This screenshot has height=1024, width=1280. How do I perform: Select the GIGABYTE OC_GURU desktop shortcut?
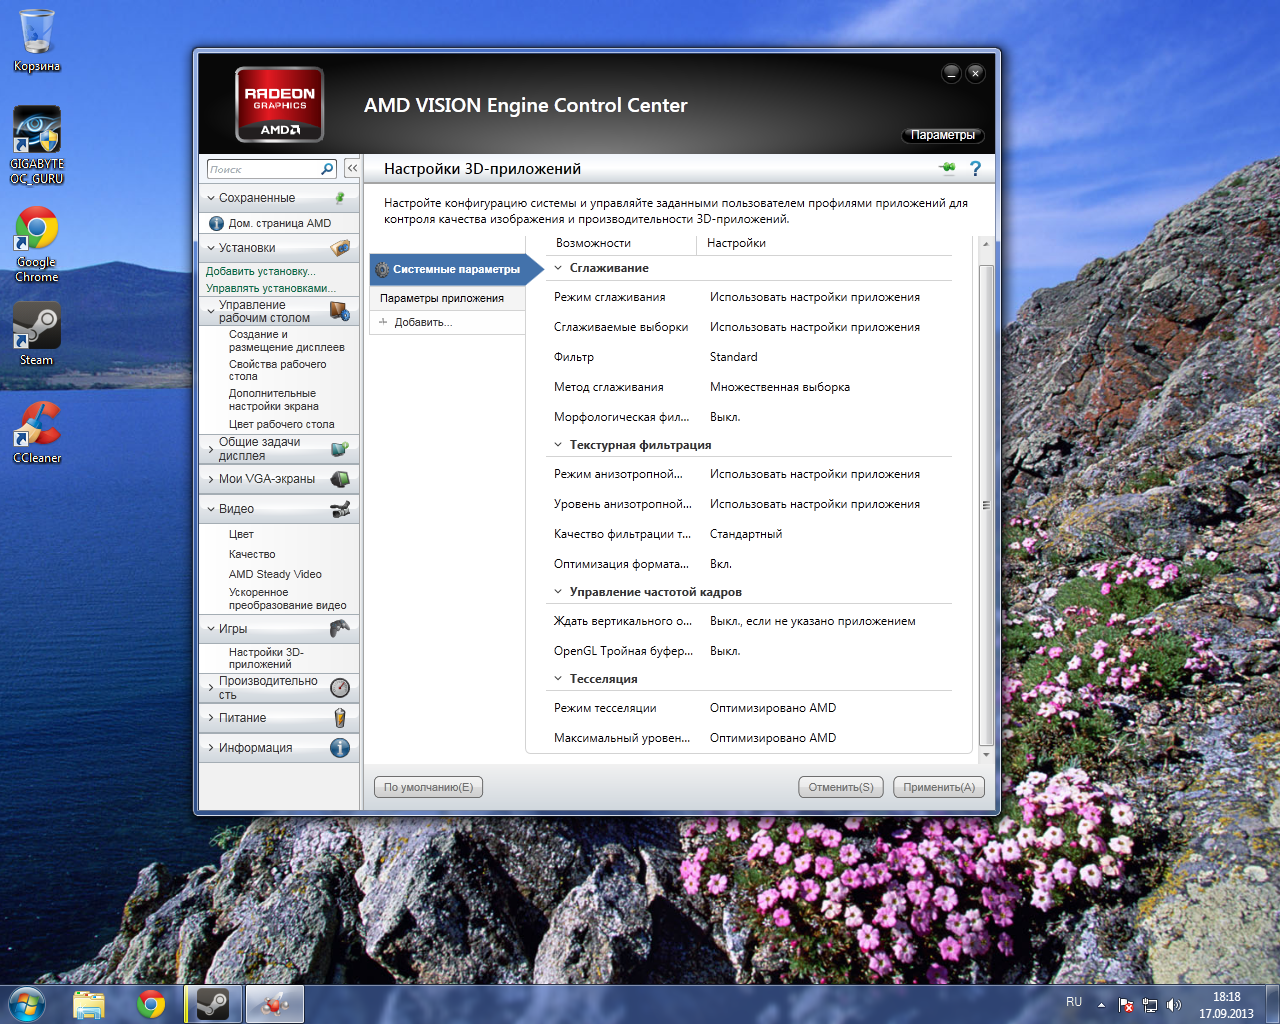37,145
